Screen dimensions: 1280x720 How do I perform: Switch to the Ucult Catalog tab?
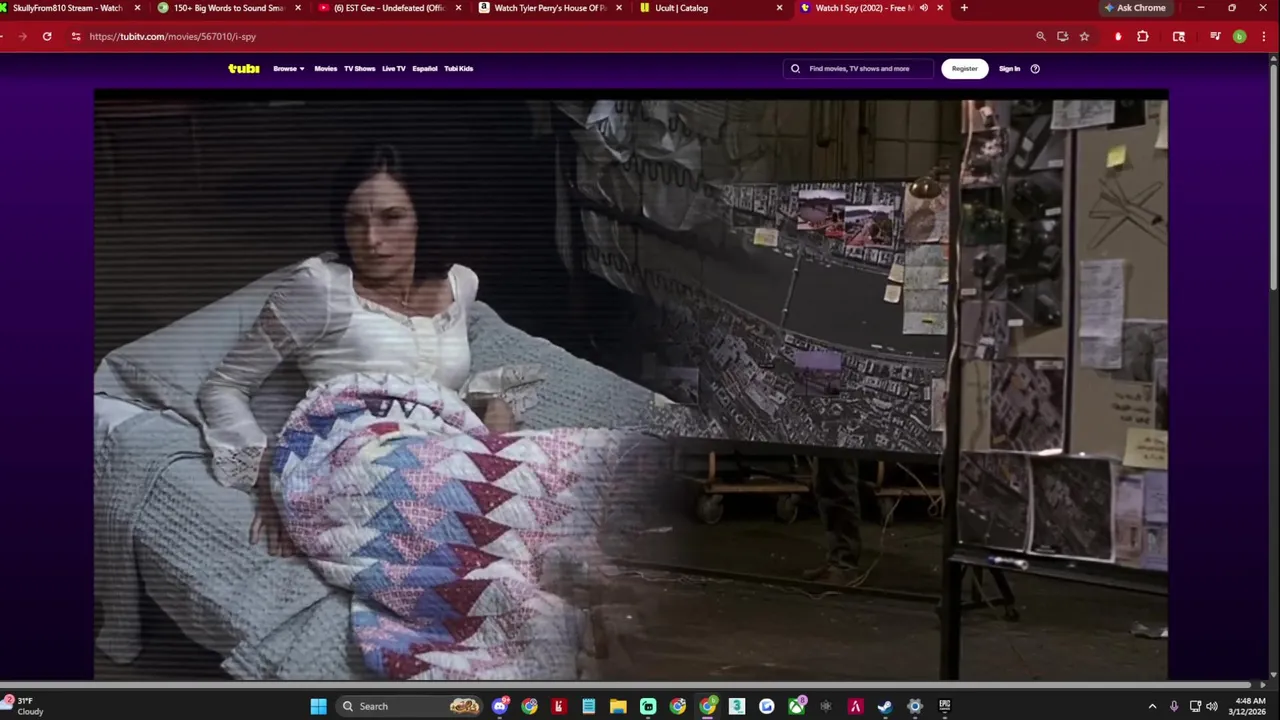(x=708, y=8)
